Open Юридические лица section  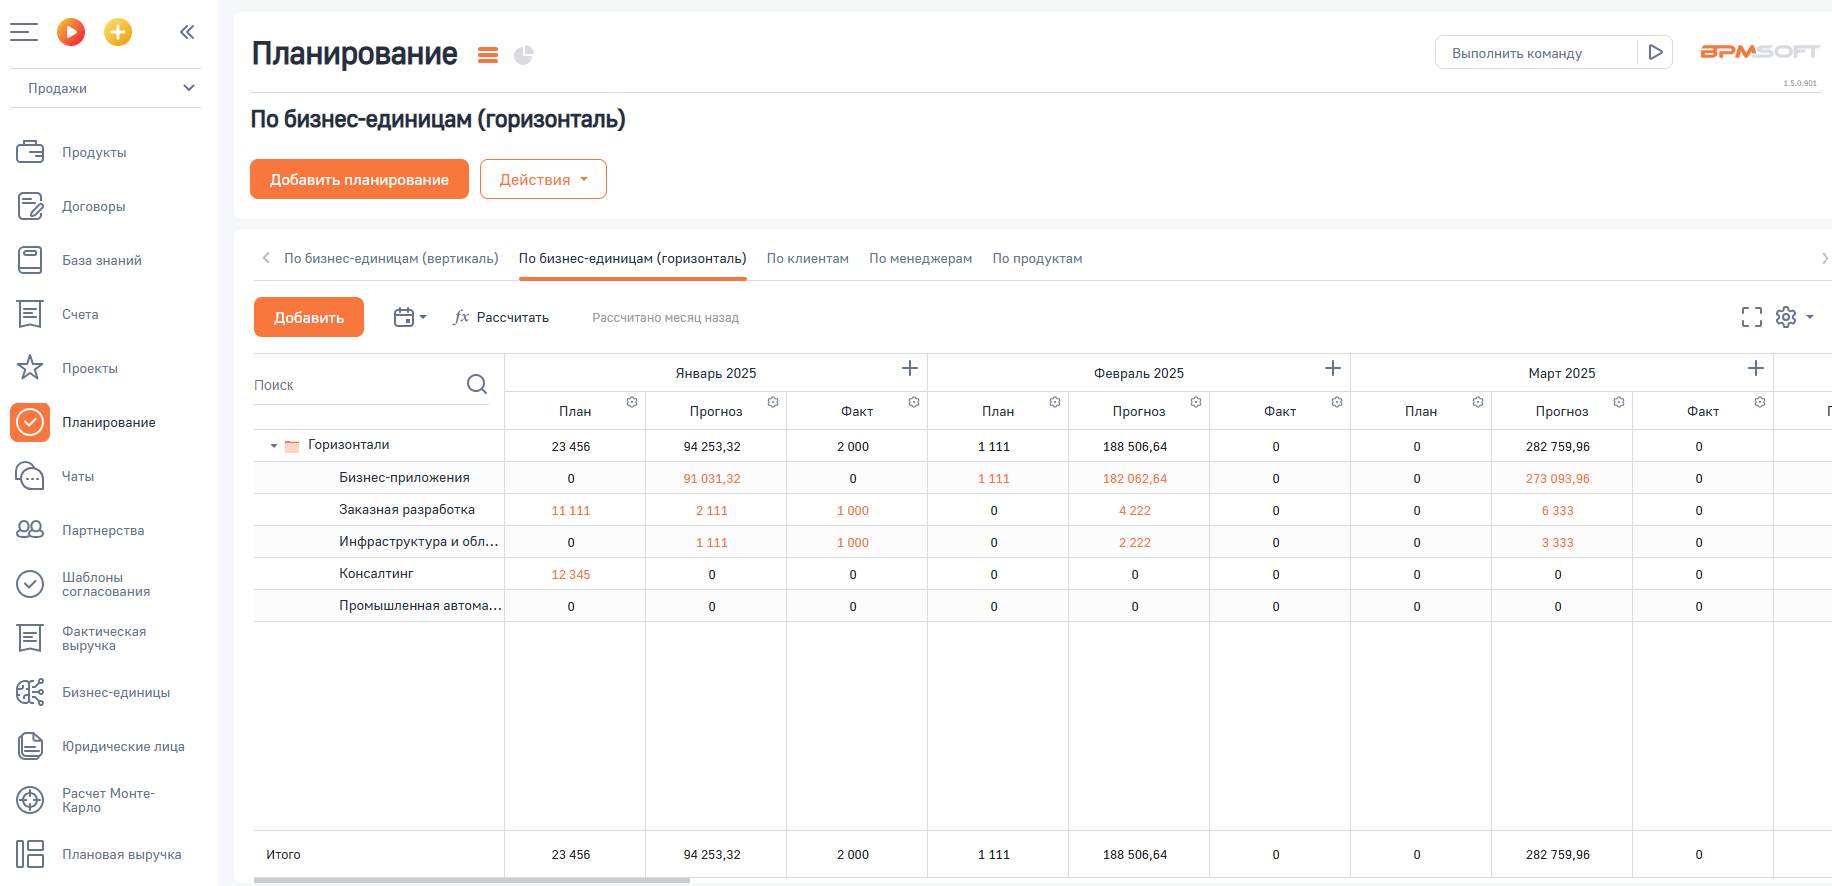[x=123, y=746]
